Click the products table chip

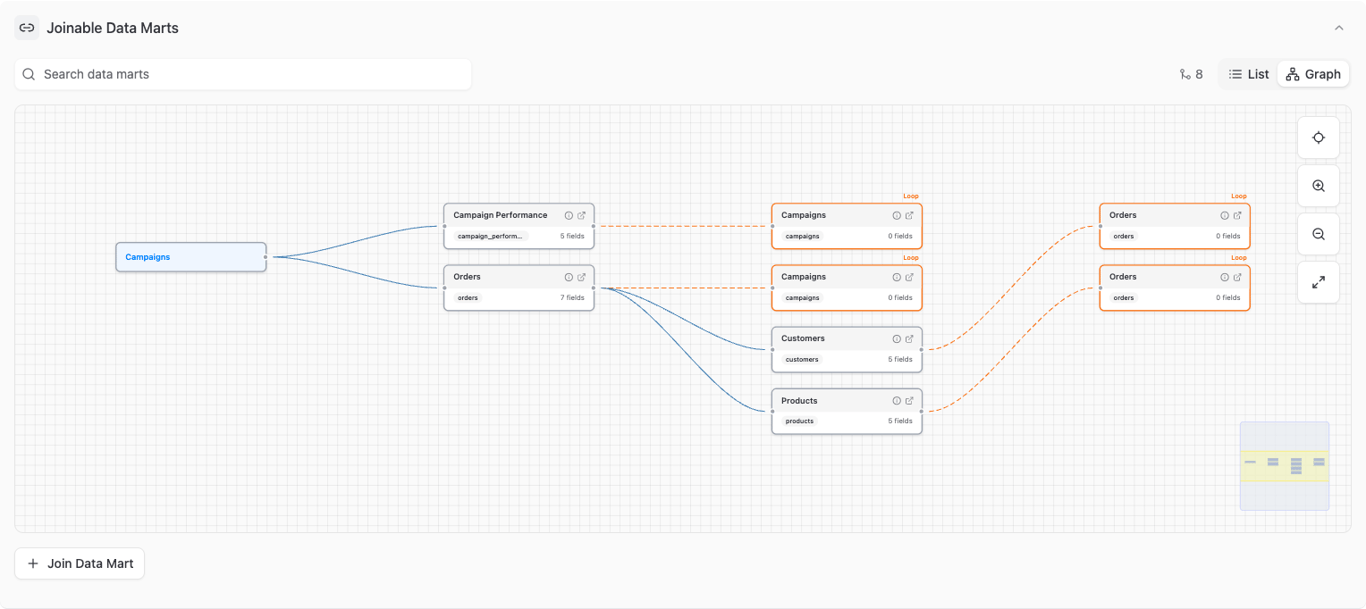click(x=800, y=421)
